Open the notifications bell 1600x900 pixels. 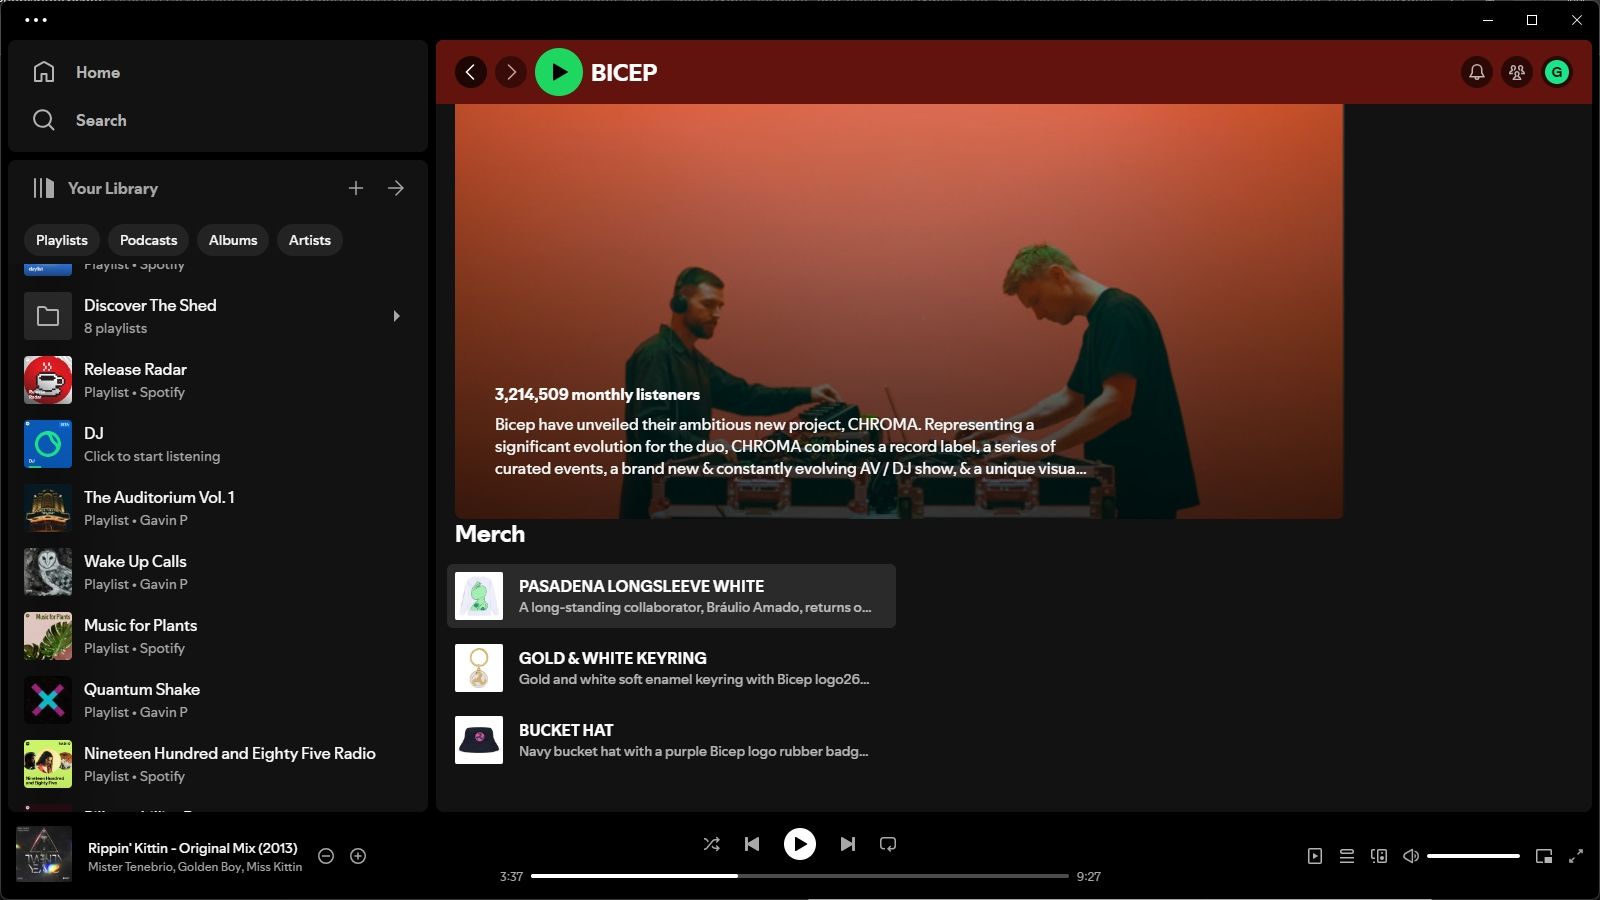1477,72
